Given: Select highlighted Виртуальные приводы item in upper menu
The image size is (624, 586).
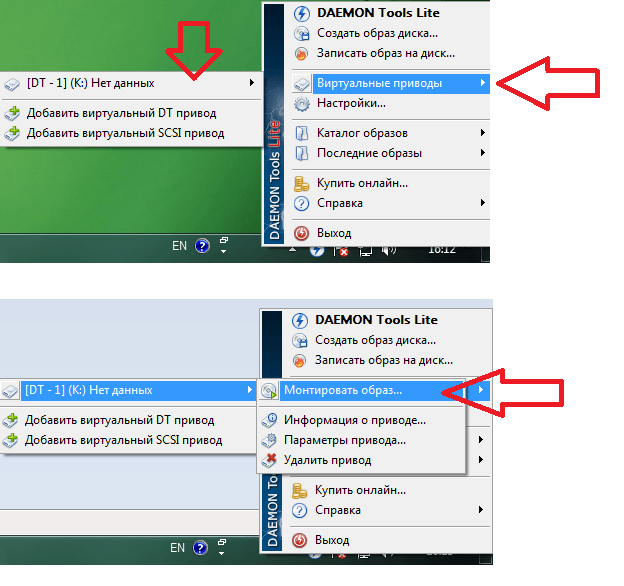Looking at the screenshot, I should (x=390, y=83).
